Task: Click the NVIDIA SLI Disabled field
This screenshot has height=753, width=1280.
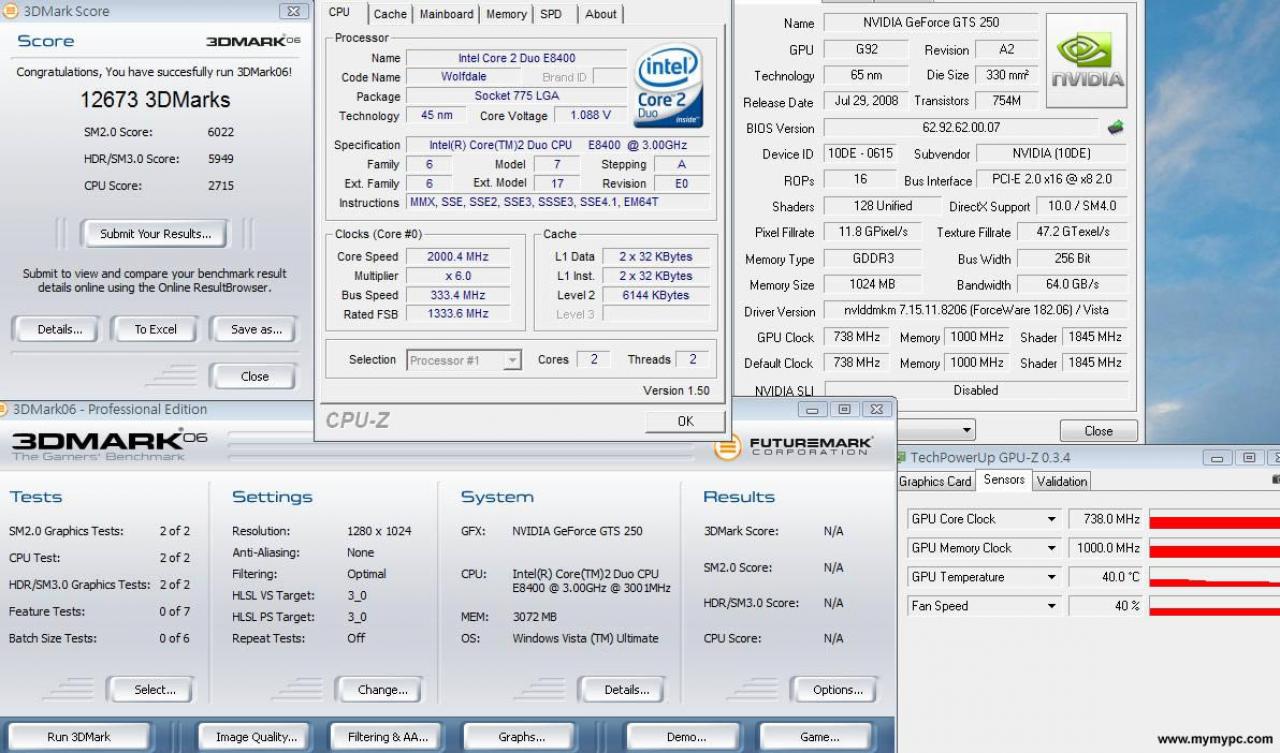Action: click(x=976, y=390)
